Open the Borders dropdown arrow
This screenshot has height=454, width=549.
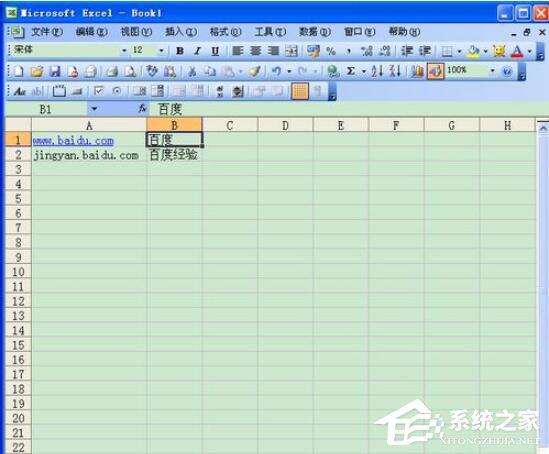coord(459,51)
